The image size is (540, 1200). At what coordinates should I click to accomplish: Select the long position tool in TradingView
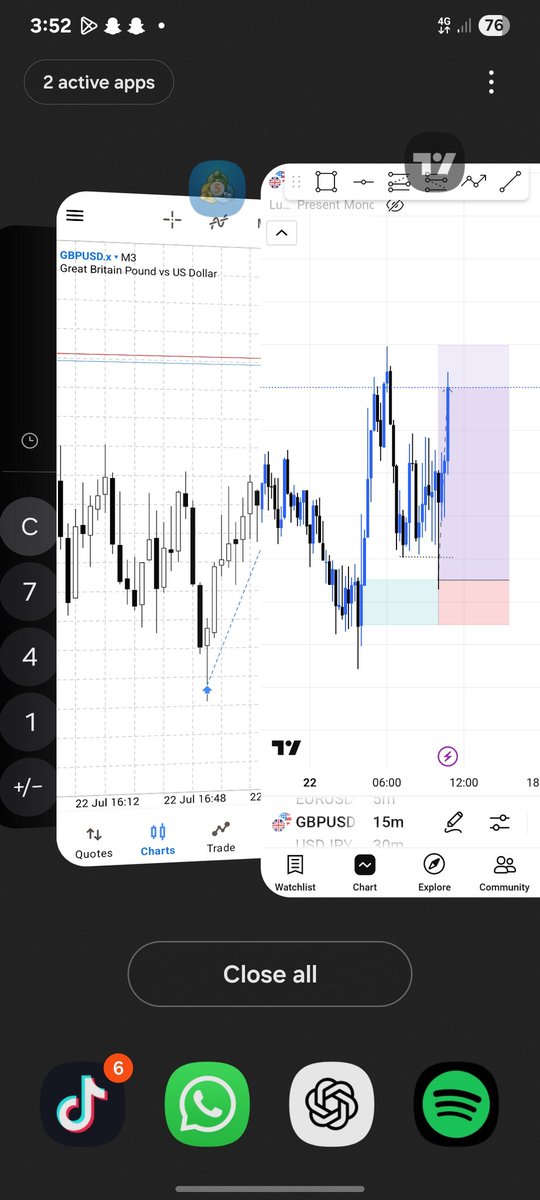pyautogui.click(x=399, y=182)
